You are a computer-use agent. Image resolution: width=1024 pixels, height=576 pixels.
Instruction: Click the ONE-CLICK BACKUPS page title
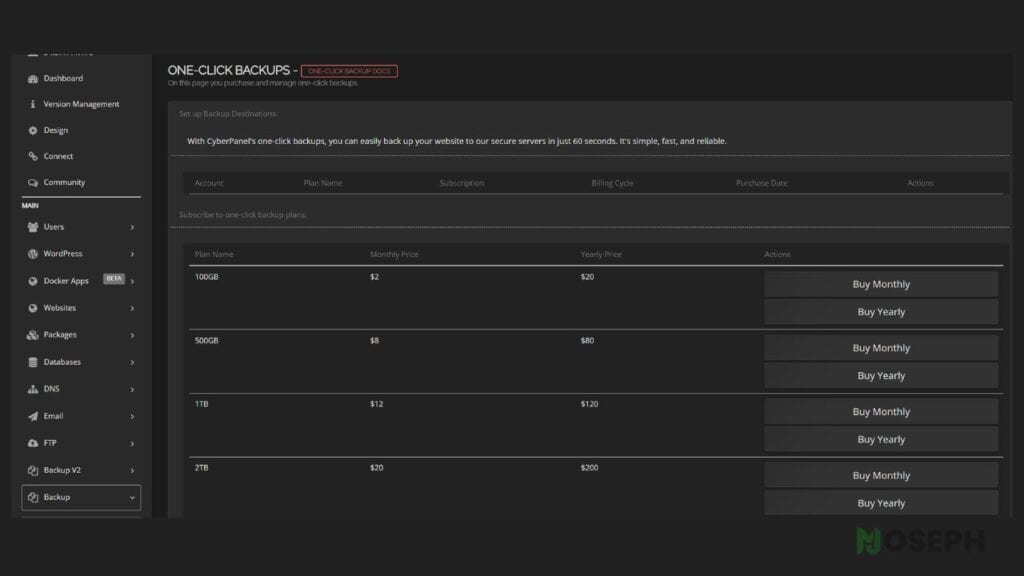pyautogui.click(x=229, y=70)
